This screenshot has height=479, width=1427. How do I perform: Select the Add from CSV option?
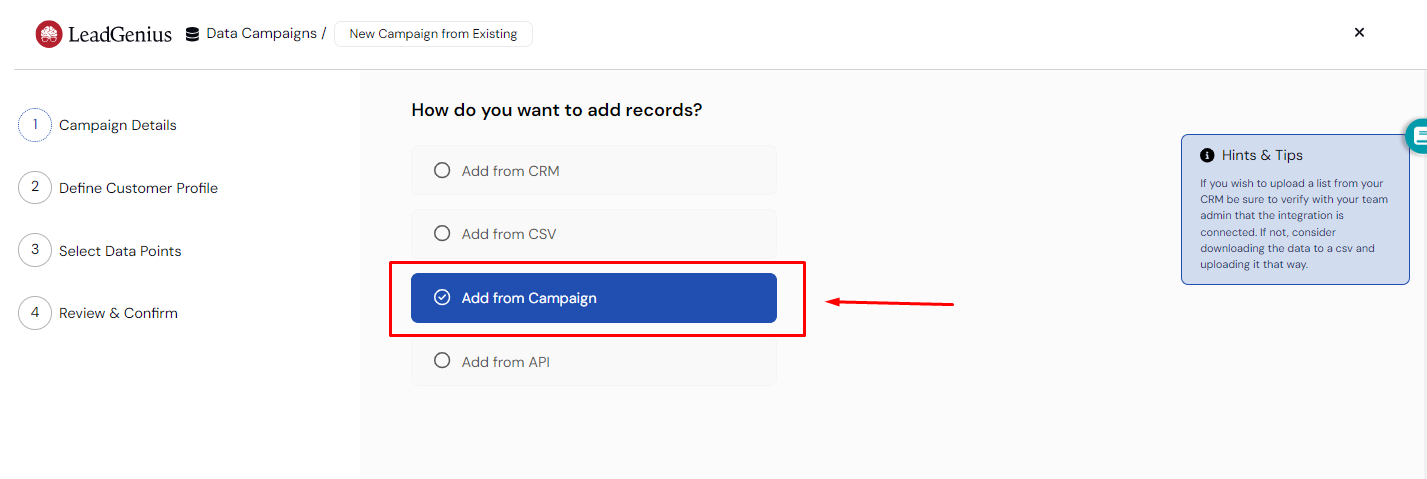[x=594, y=234]
